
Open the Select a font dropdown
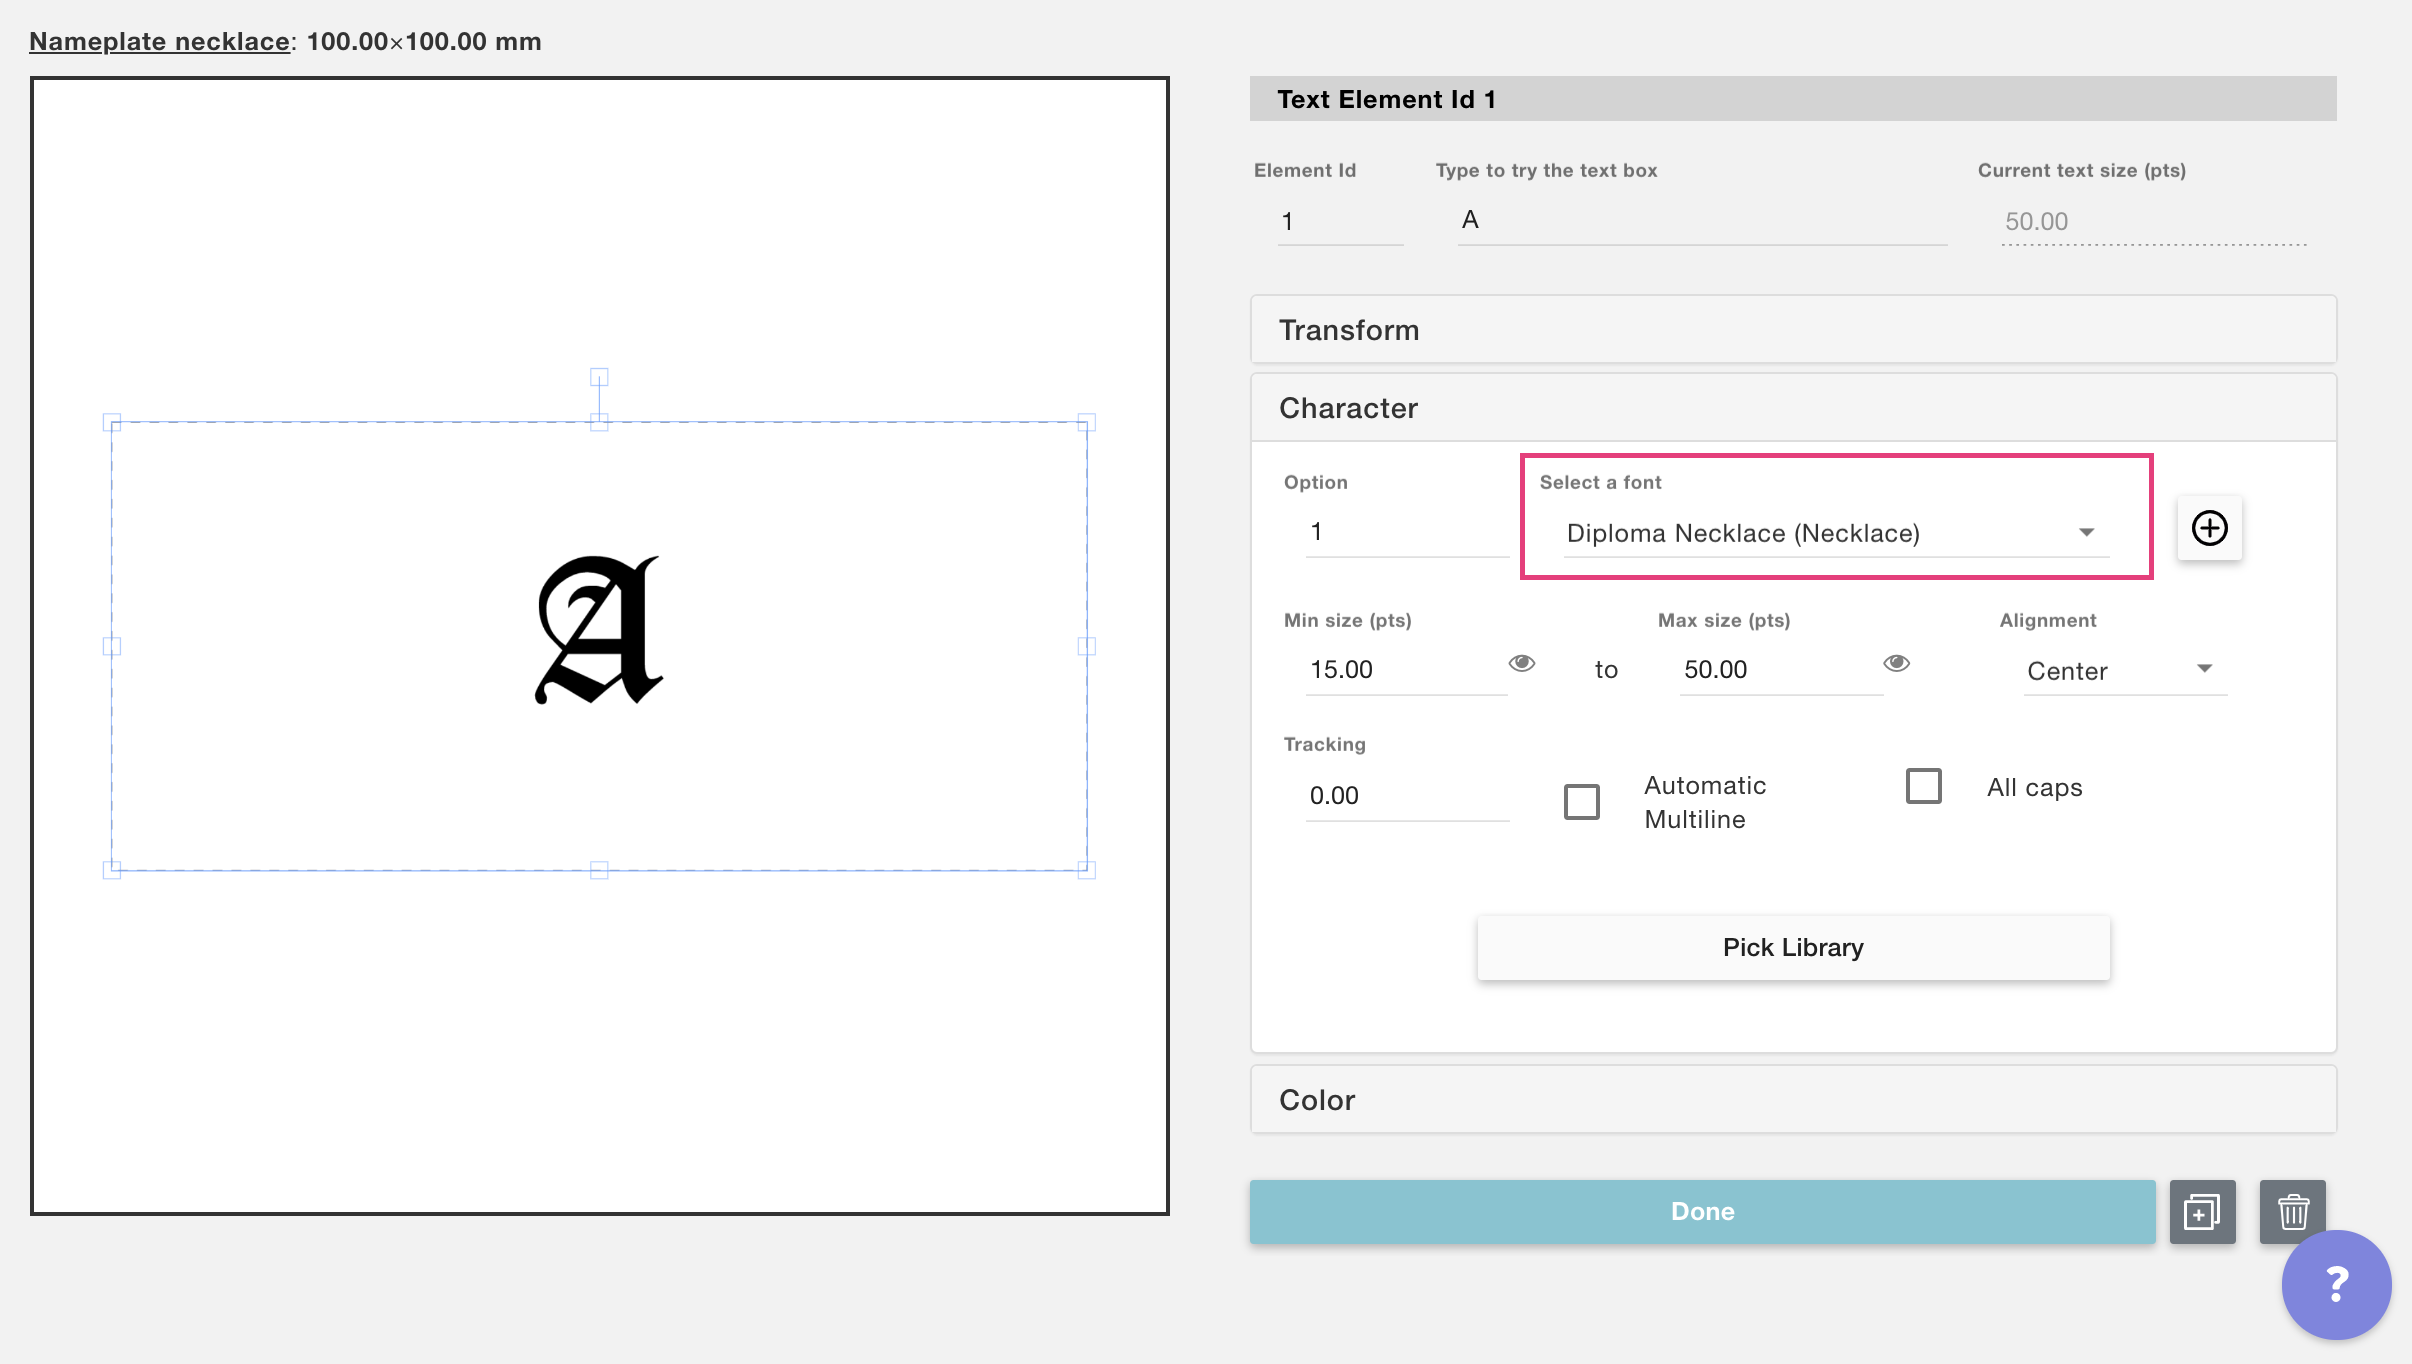click(1836, 533)
